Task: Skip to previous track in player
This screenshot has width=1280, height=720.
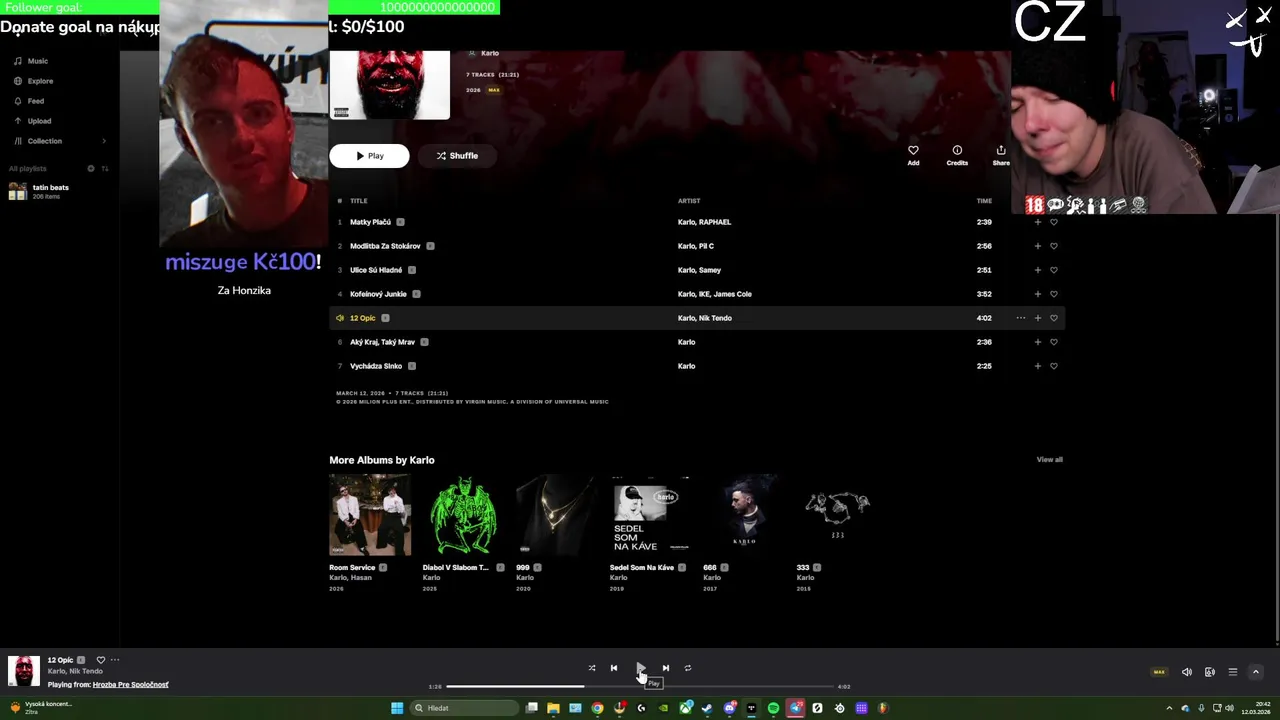Action: pos(614,668)
